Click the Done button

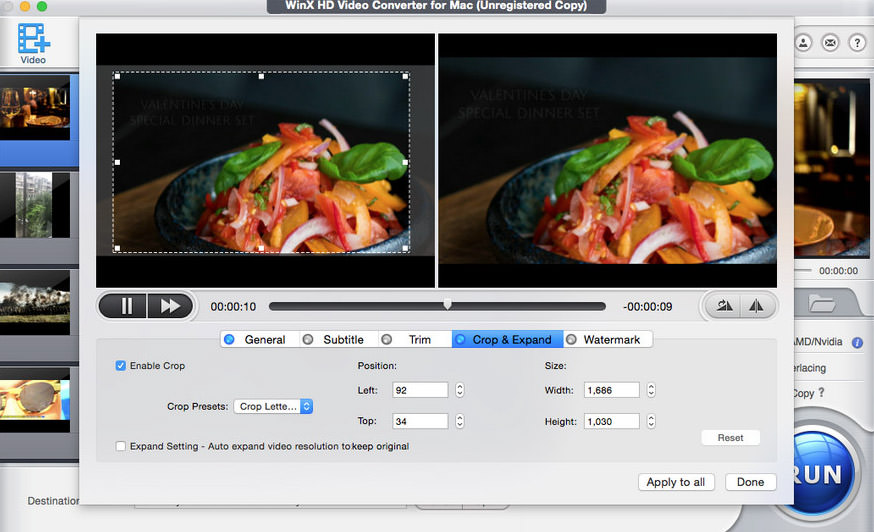(x=750, y=482)
